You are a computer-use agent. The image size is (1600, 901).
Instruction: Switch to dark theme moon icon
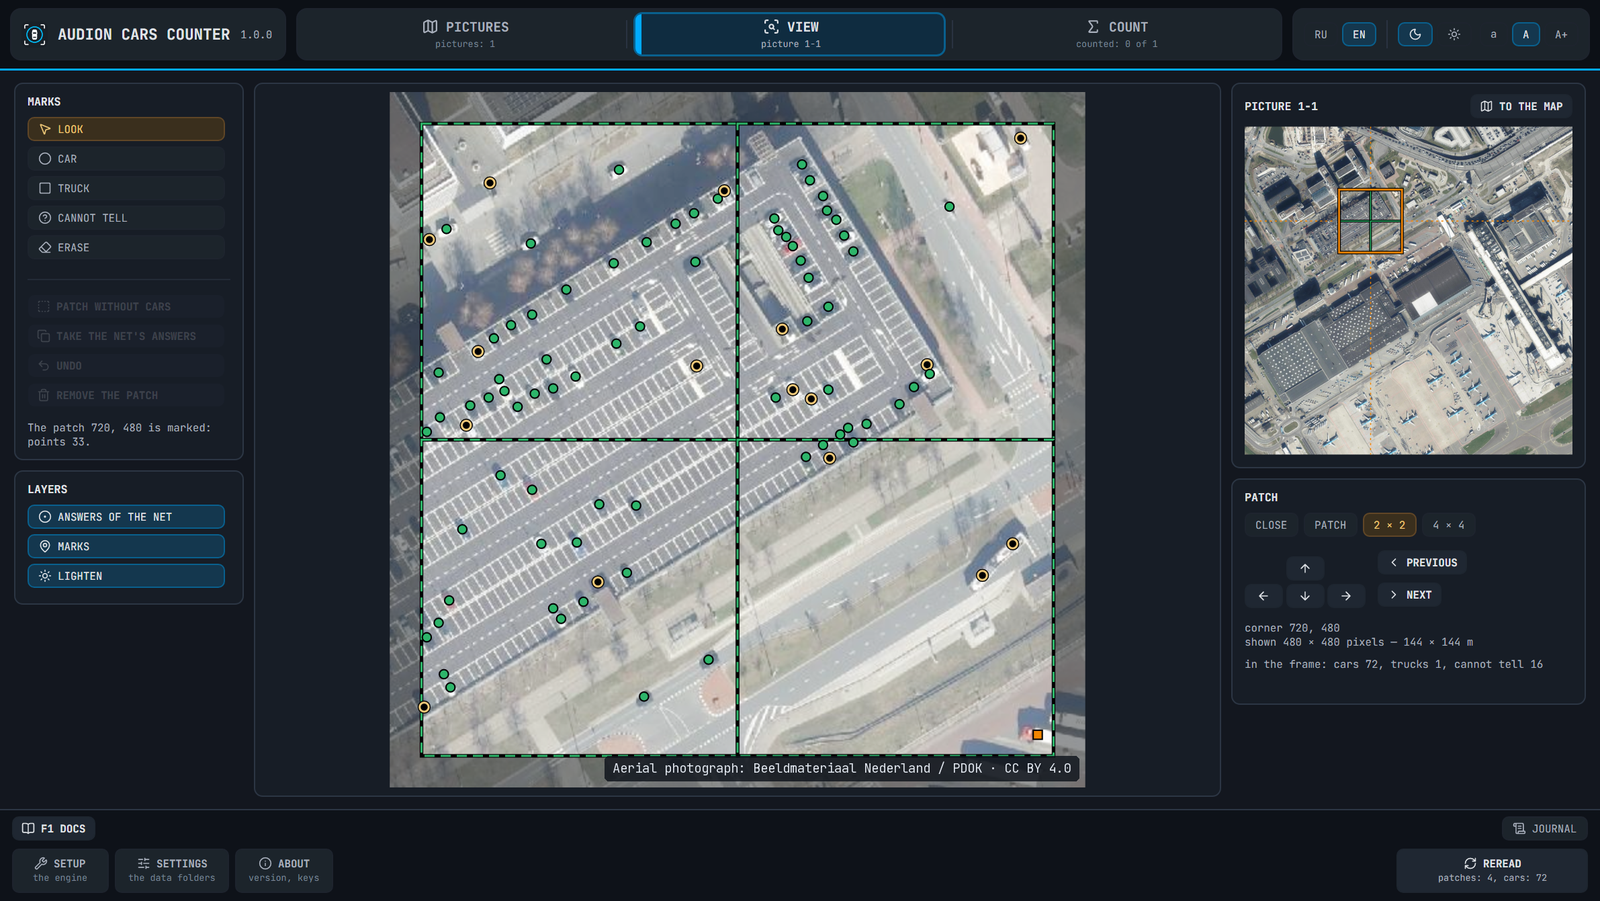click(1415, 34)
